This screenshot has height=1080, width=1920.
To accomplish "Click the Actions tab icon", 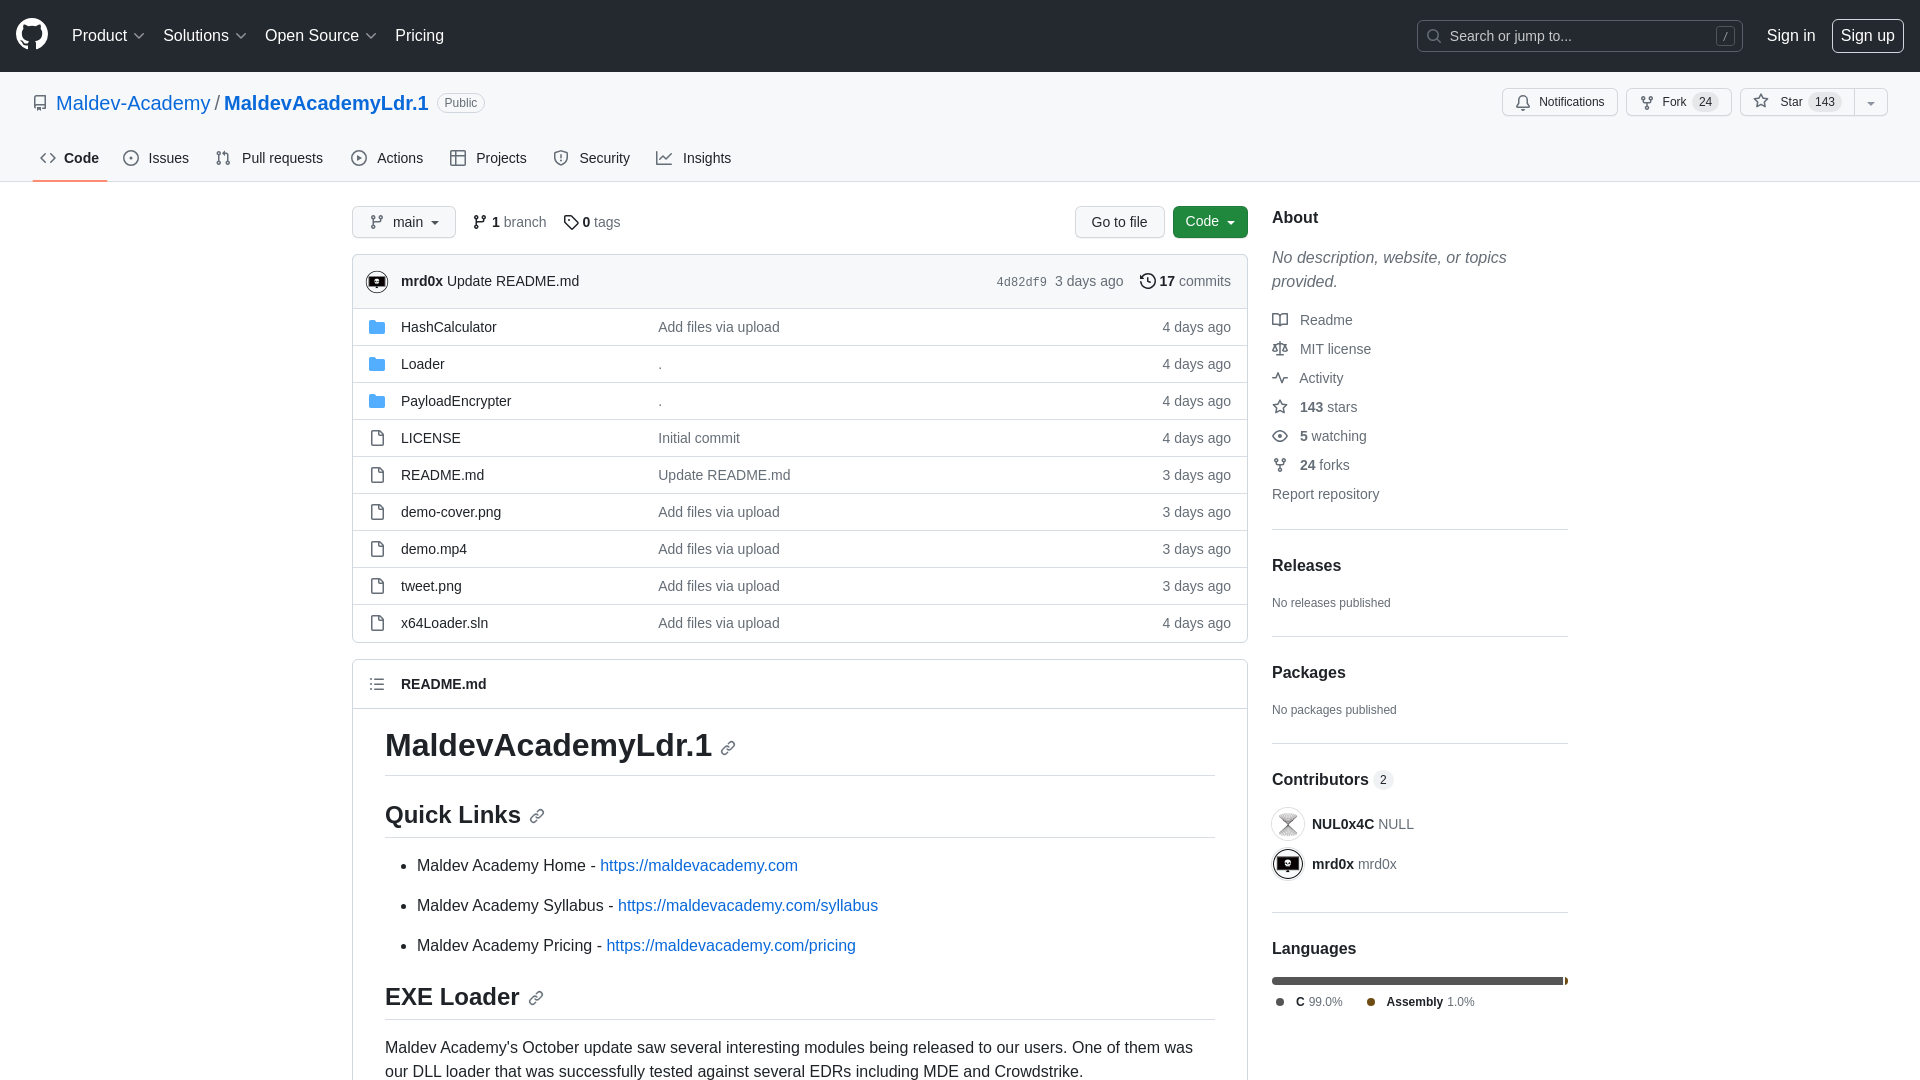I will [359, 158].
